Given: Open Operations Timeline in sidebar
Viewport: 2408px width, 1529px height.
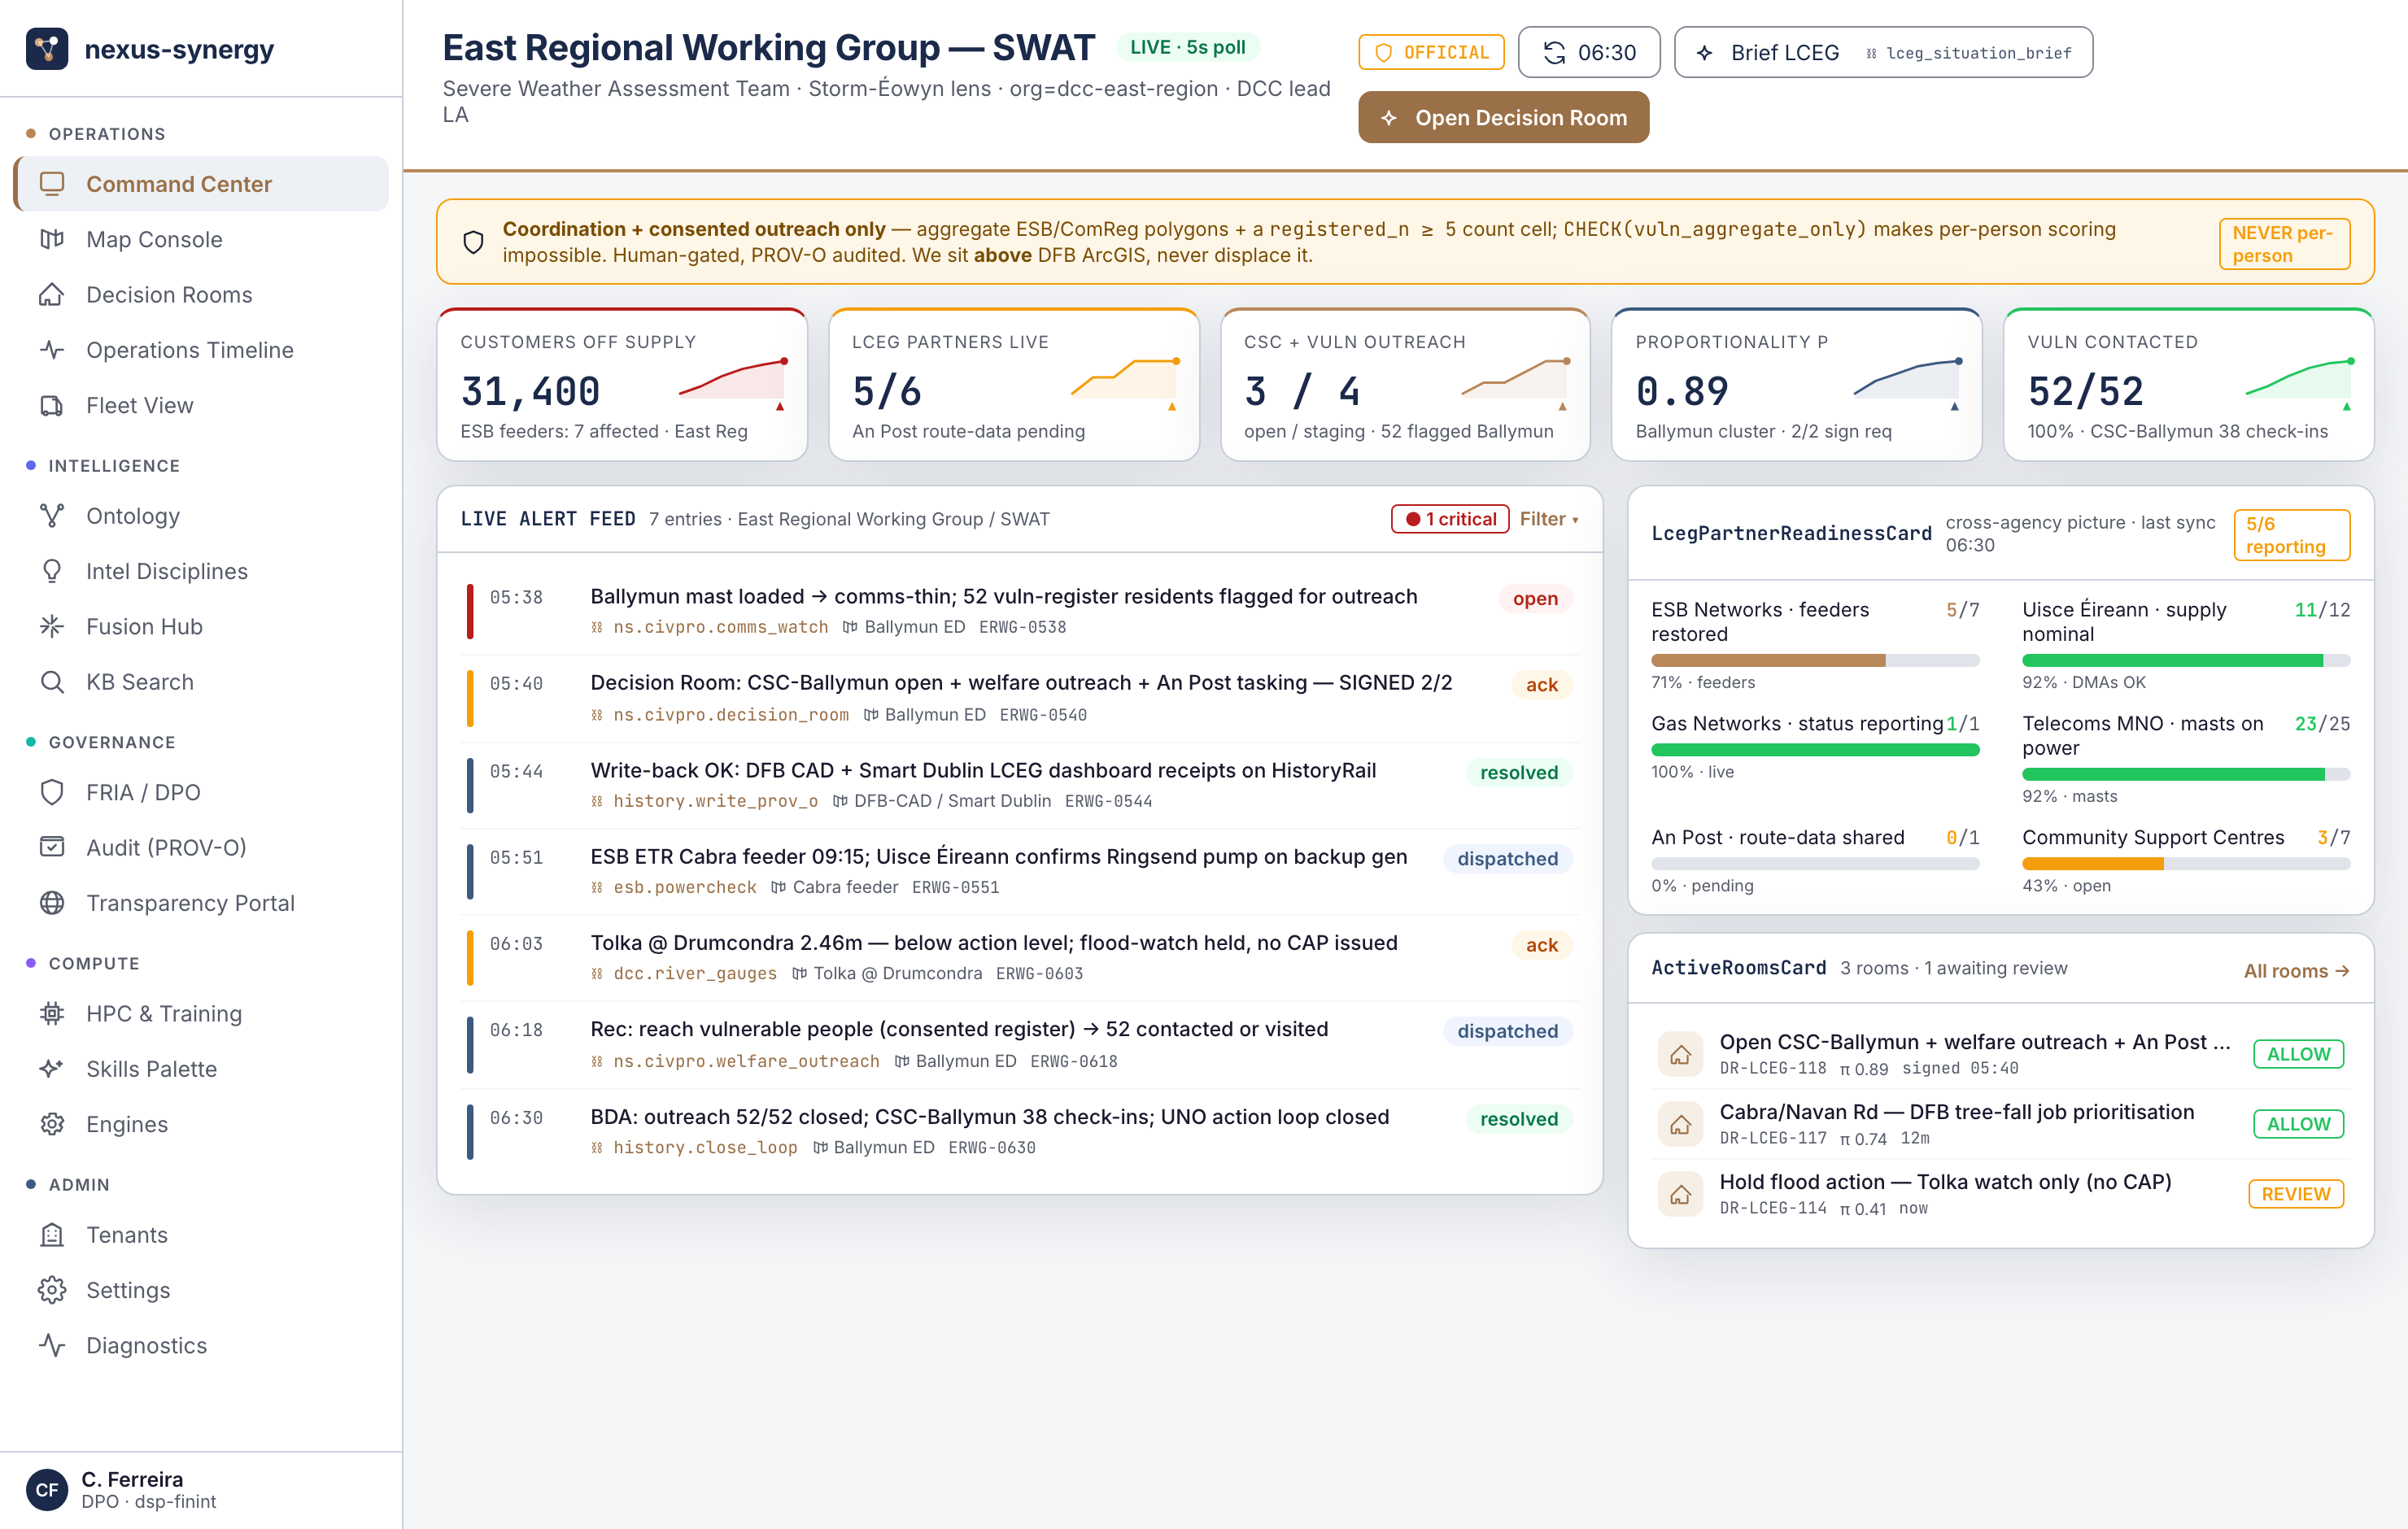Looking at the screenshot, I should (201, 349).
